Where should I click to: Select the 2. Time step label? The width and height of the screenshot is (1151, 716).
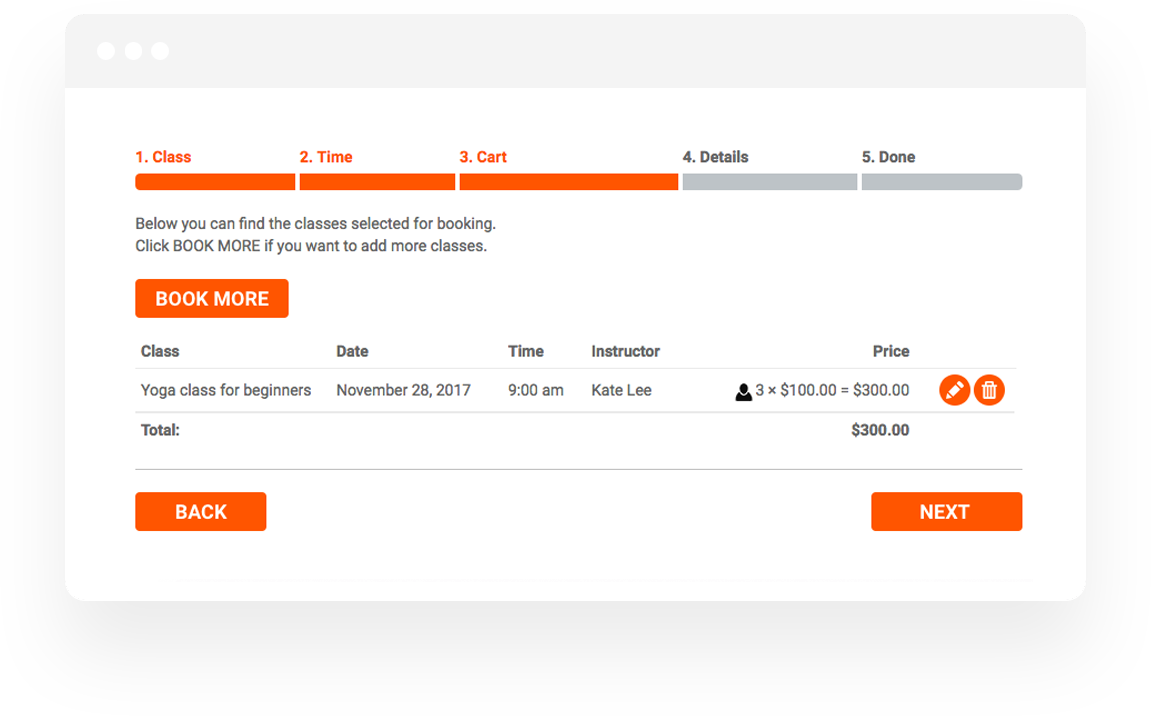[x=326, y=157]
